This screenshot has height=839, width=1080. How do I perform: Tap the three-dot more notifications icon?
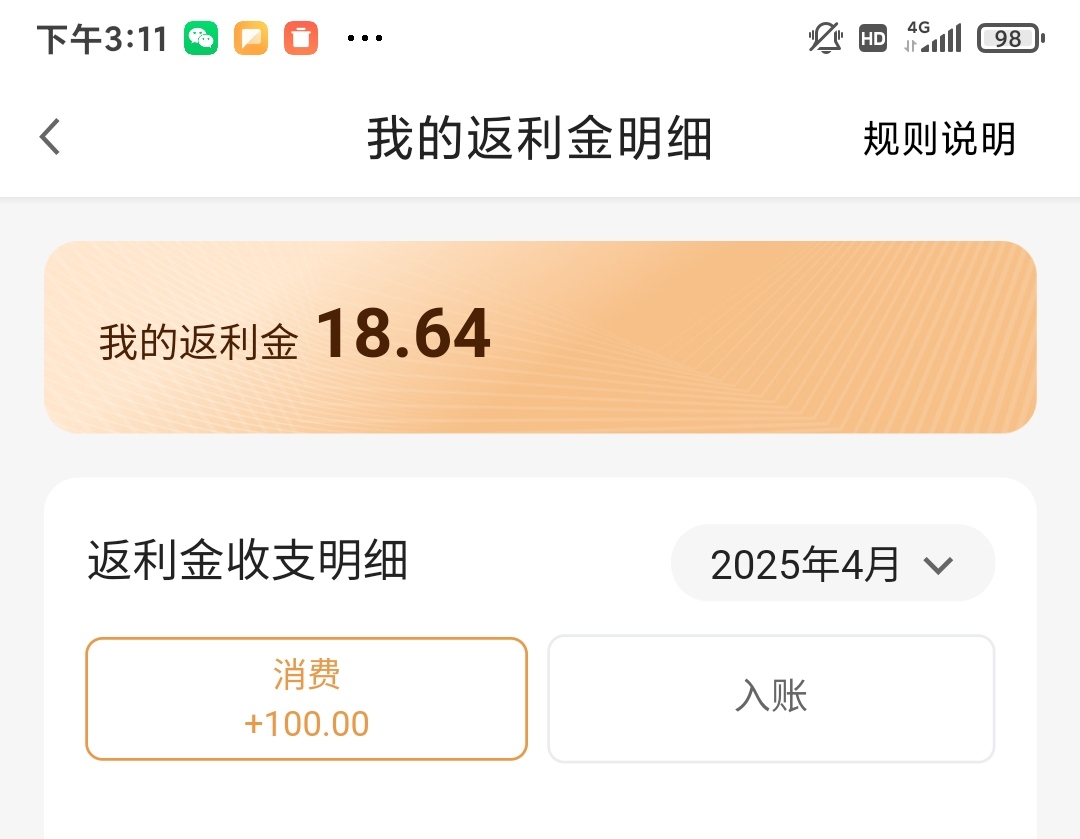[x=365, y=38]
